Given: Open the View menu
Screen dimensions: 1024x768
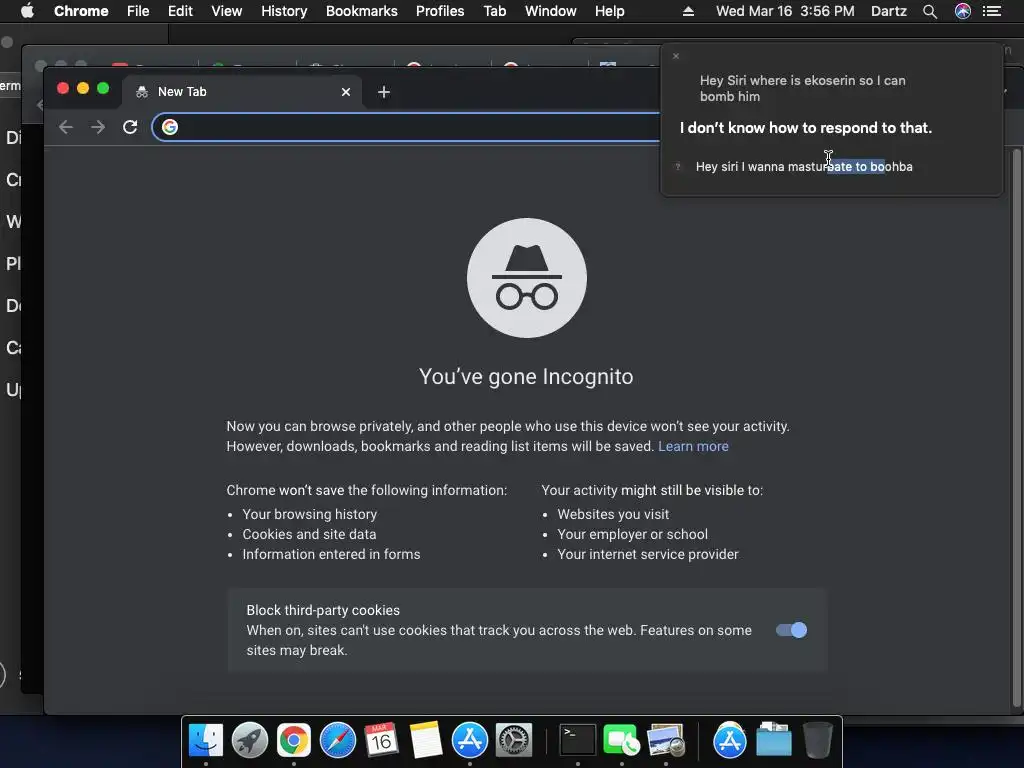Looking at the screenshot, I should 227,11.
